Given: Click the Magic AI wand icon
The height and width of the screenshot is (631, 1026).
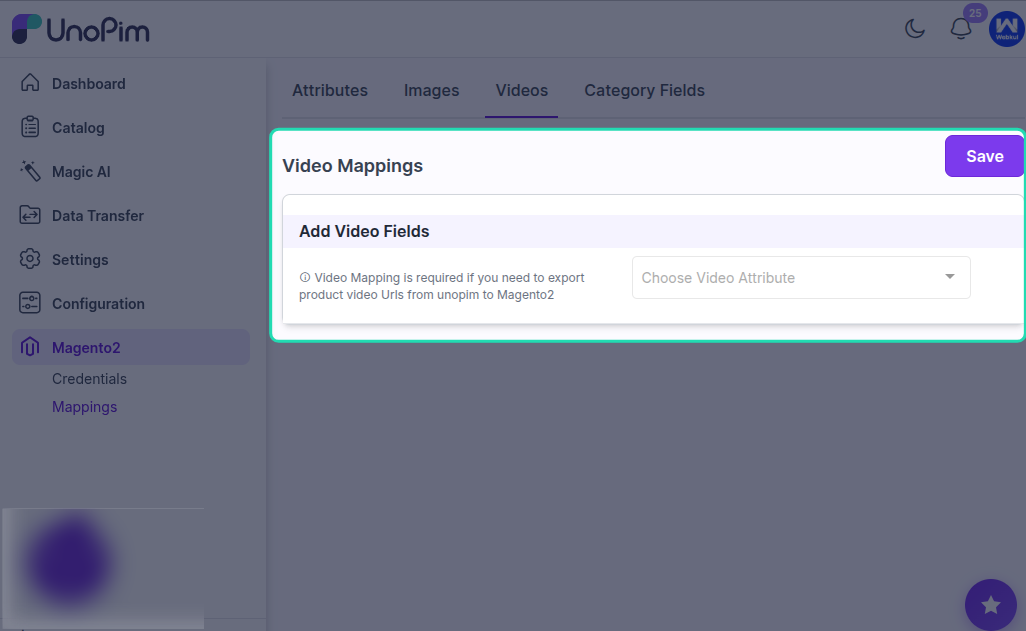Looking at the screenshot, I should click(x=30, y=171).
